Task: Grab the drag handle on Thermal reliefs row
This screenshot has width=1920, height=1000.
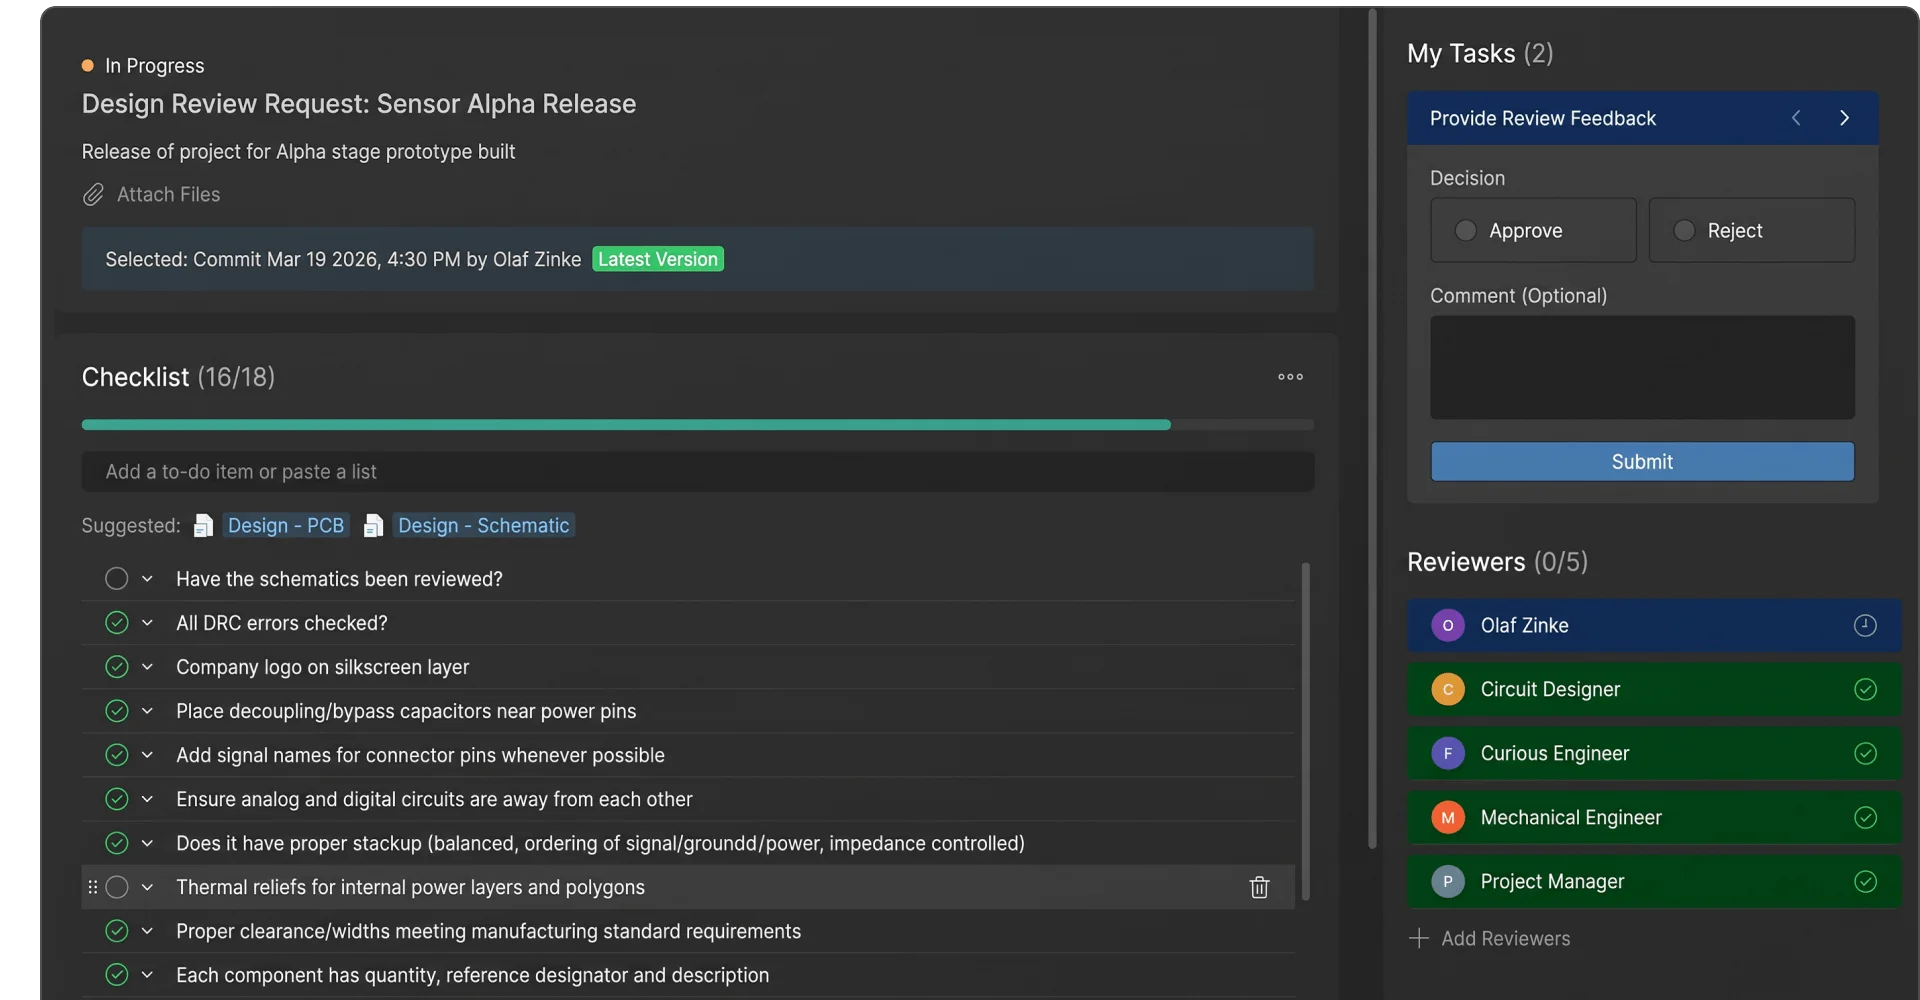Action: (92, 887)
